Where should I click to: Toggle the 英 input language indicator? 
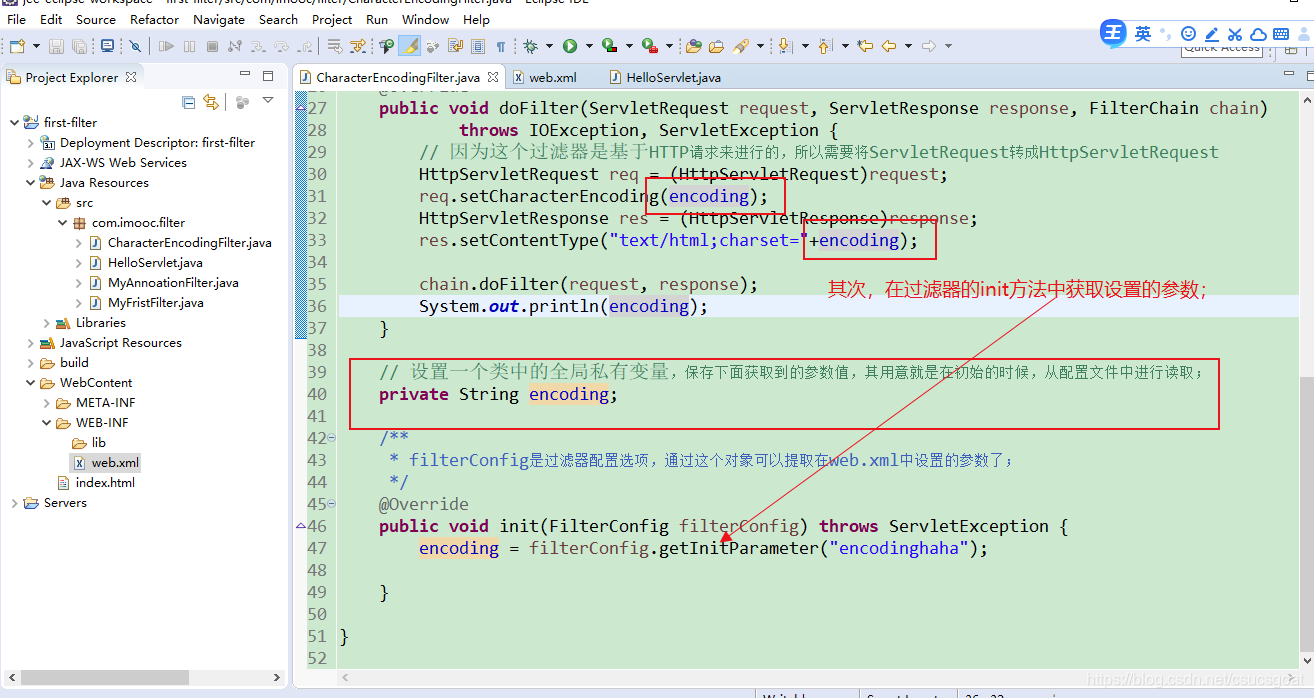[1142, 34]
